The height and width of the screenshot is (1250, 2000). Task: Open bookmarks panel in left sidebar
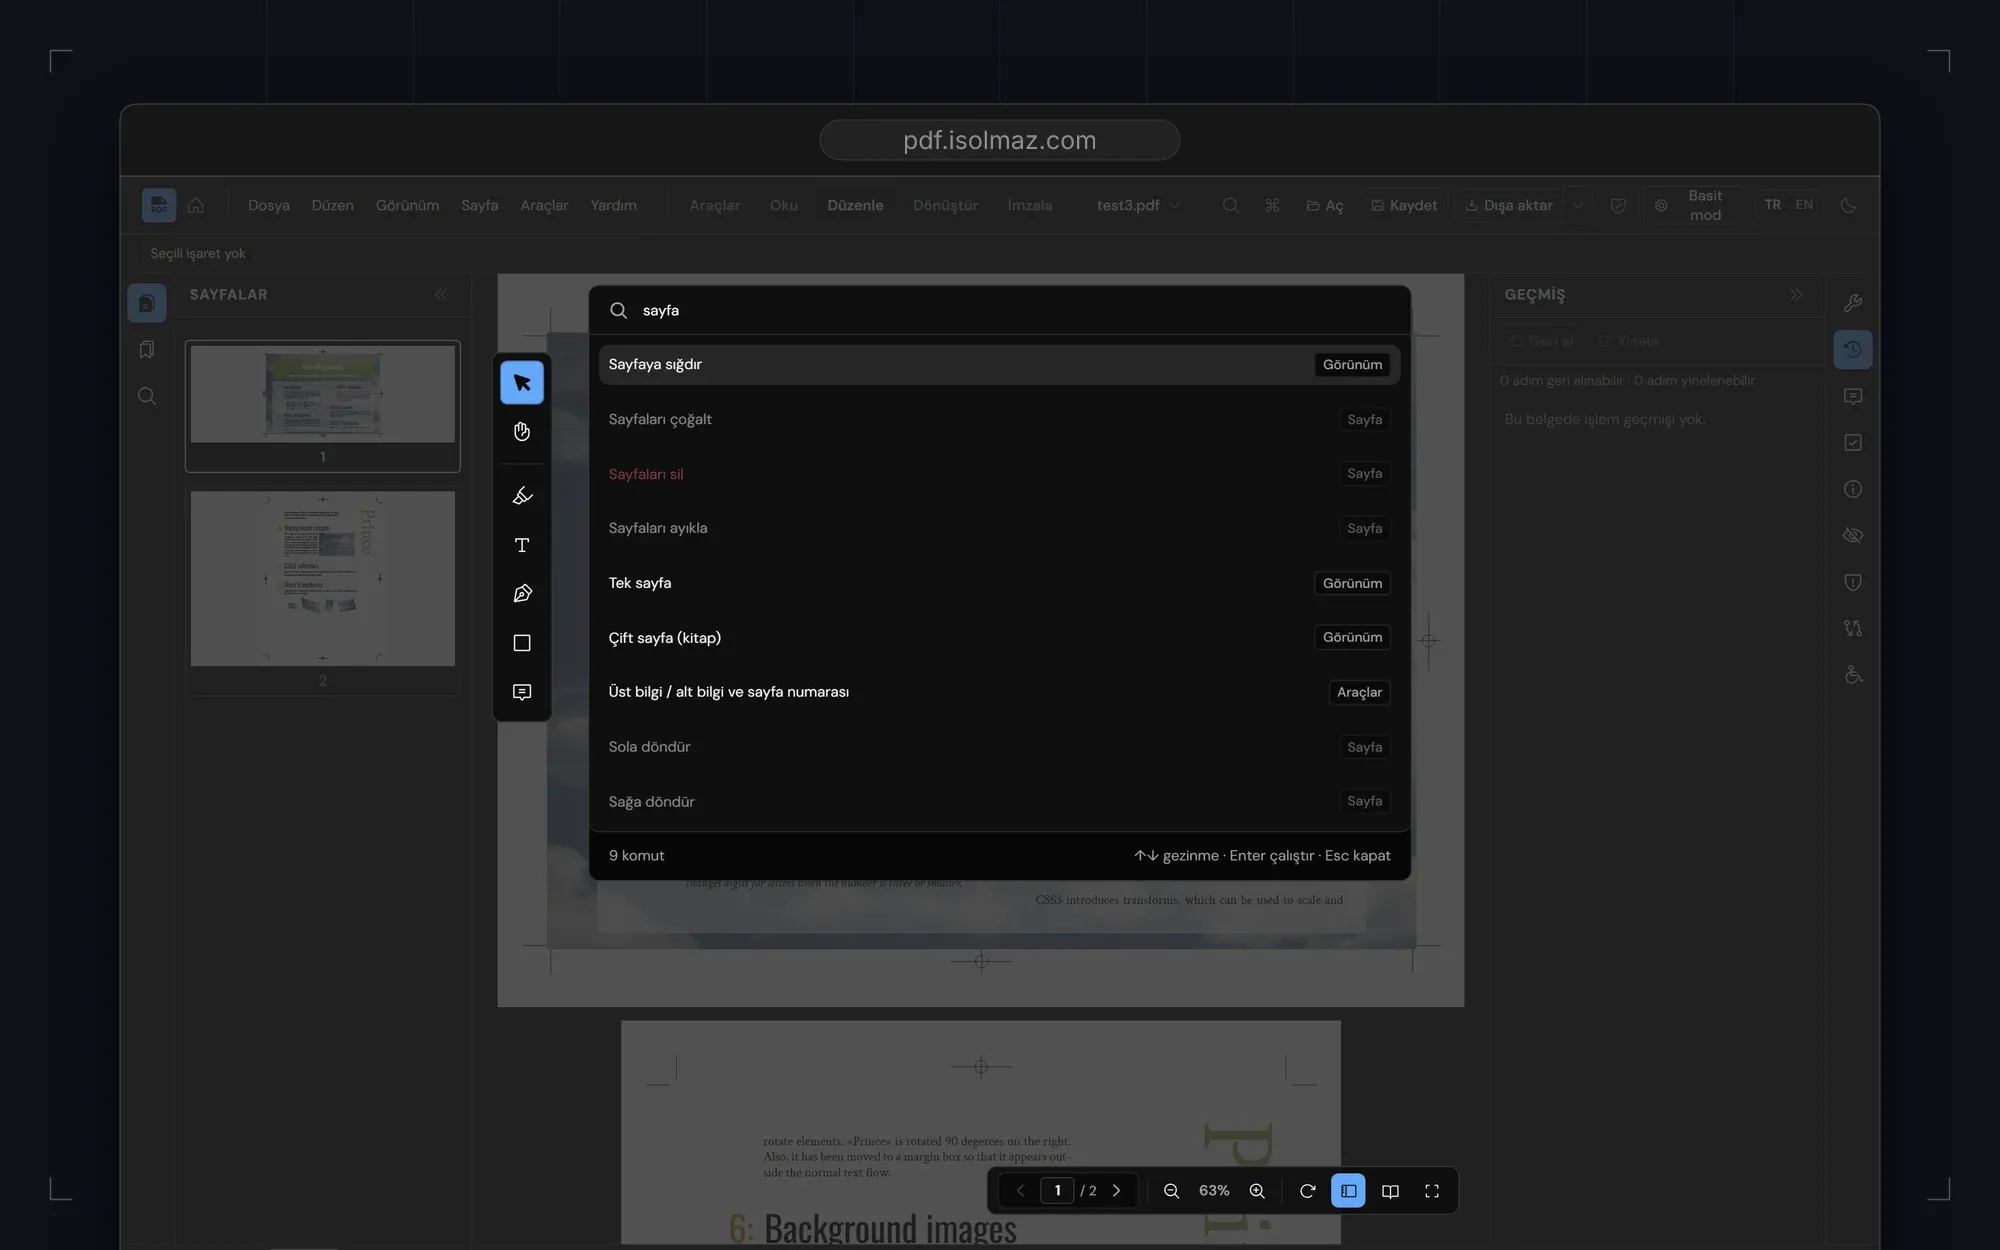tap(147, 349)
